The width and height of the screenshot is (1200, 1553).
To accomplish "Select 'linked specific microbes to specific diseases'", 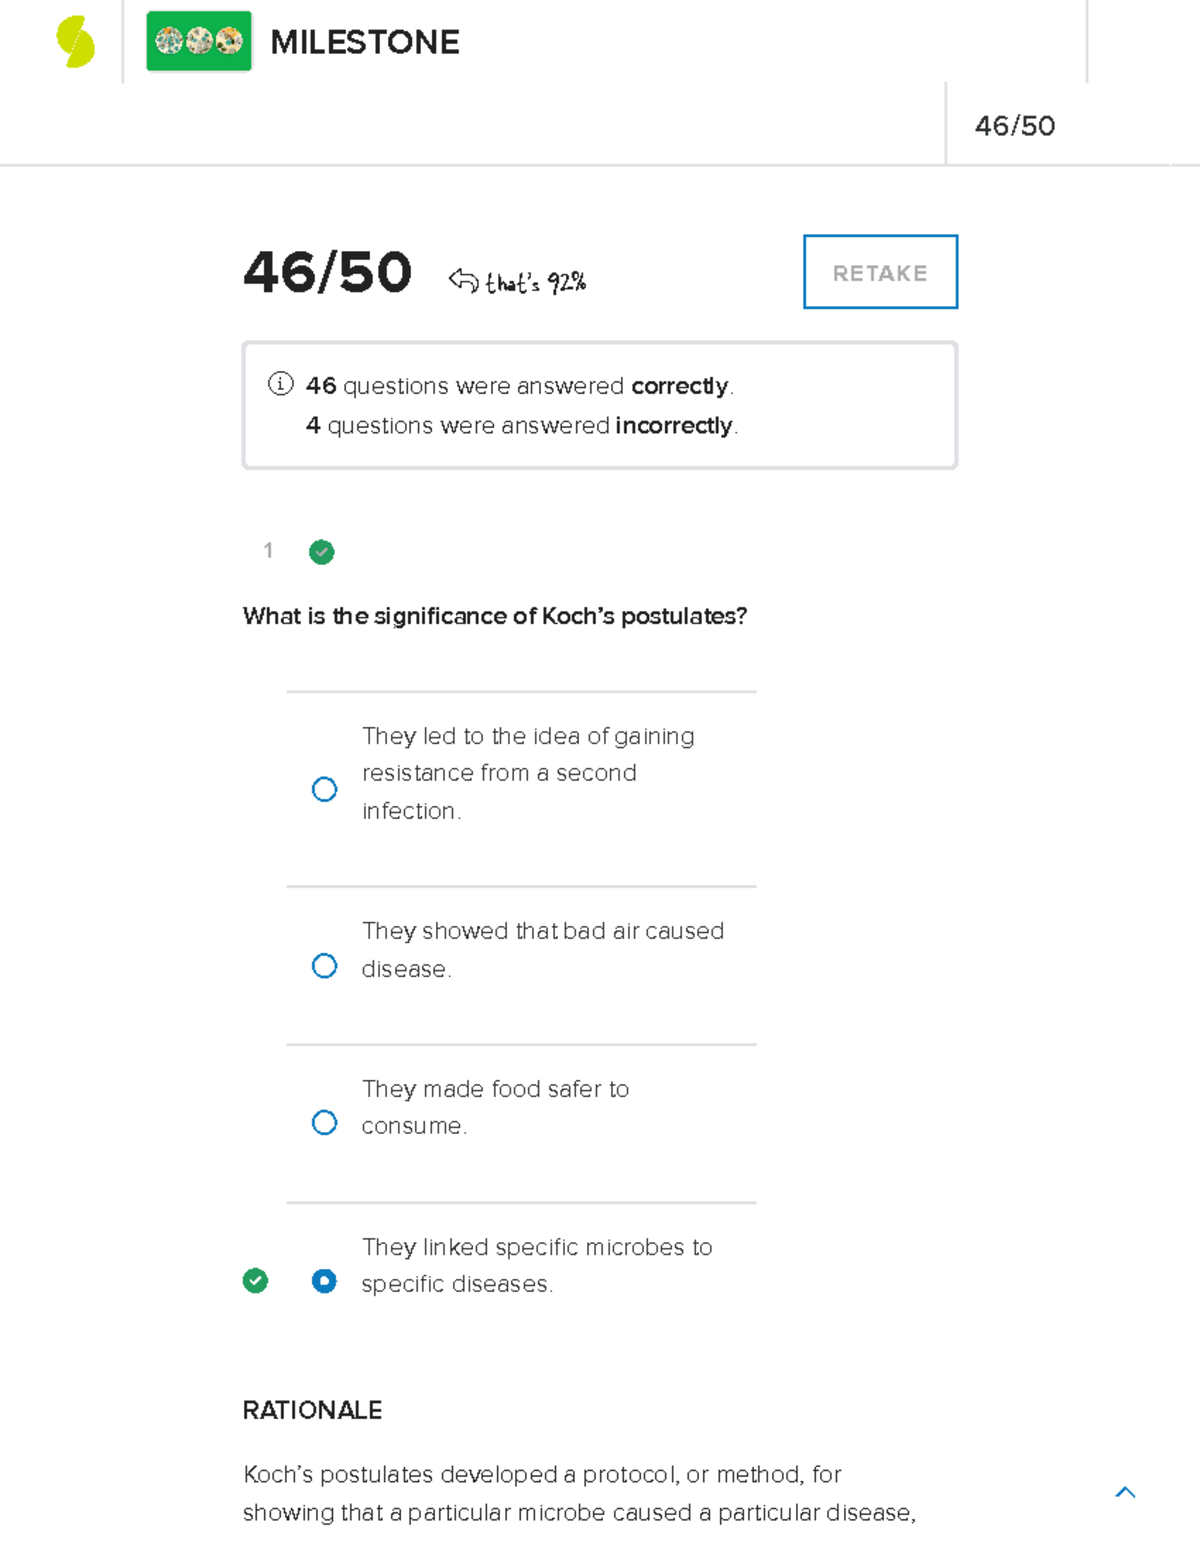I will click(324, 1281).
